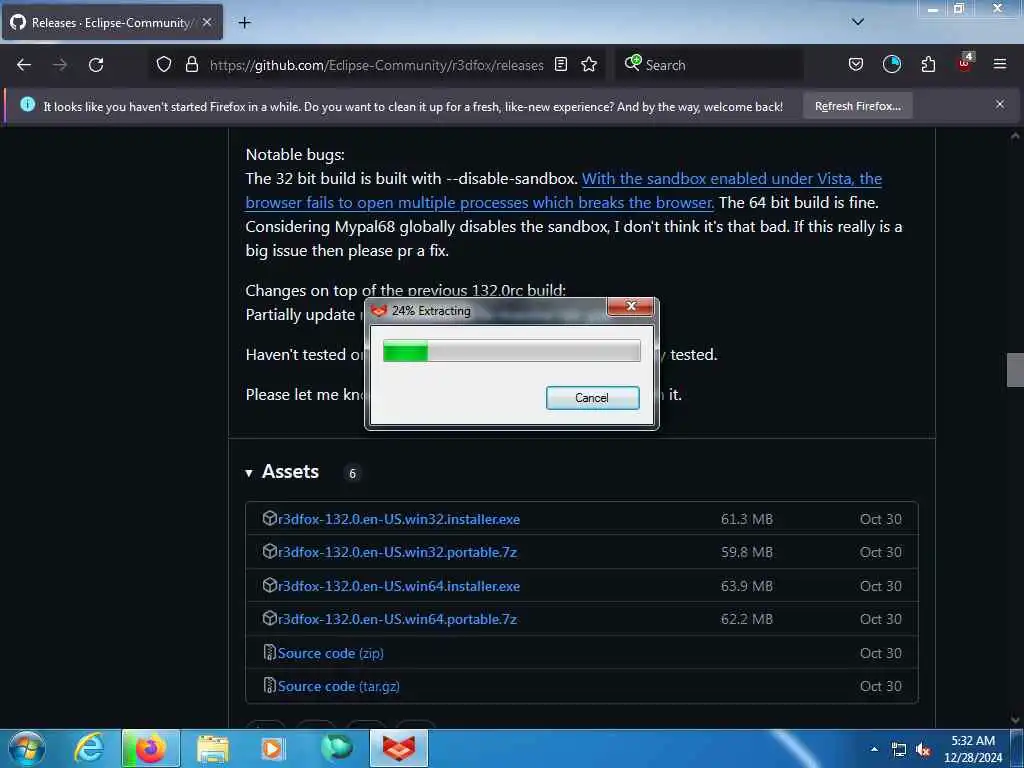Click the 61.3 MB size text
1024x768 pixels.
746,519
